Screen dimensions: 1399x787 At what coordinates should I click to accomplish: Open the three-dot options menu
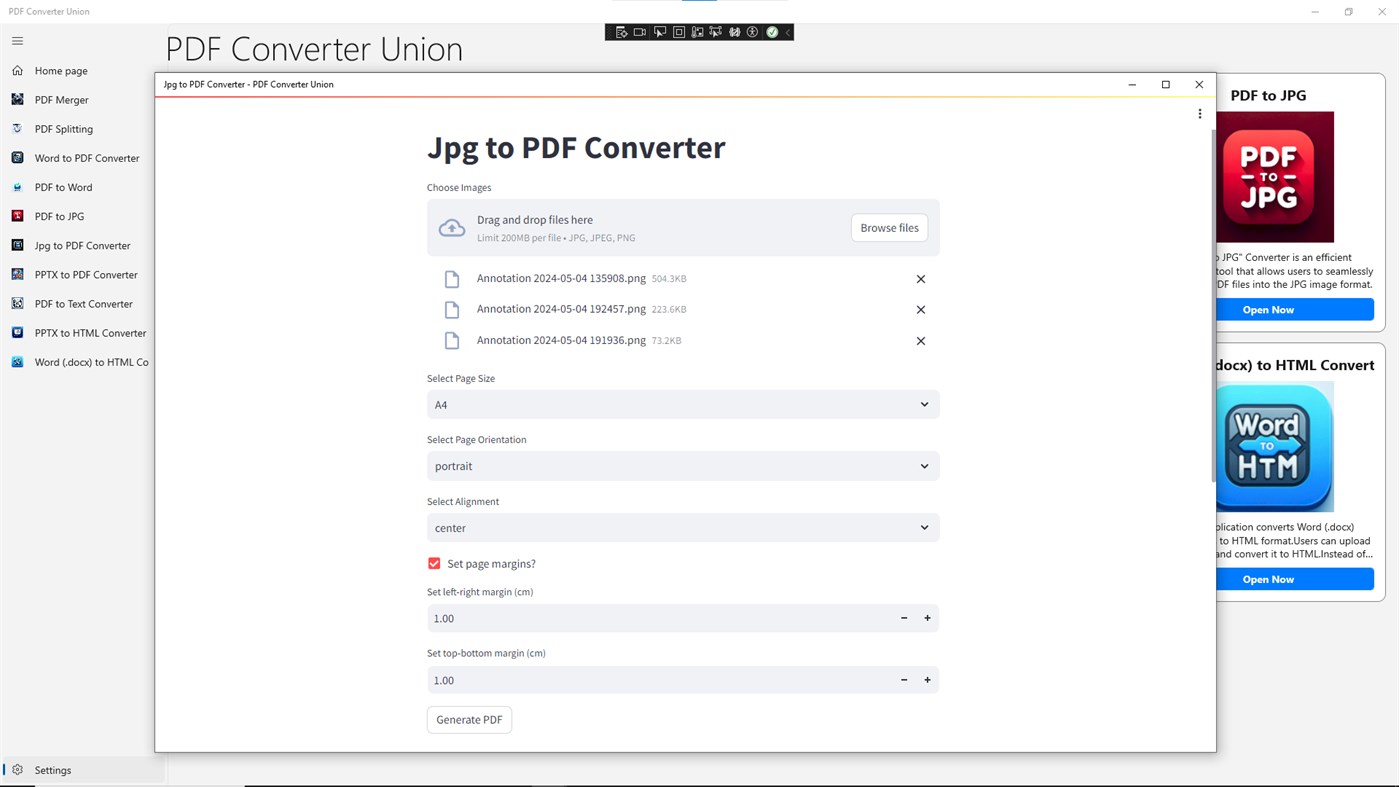1199,113
